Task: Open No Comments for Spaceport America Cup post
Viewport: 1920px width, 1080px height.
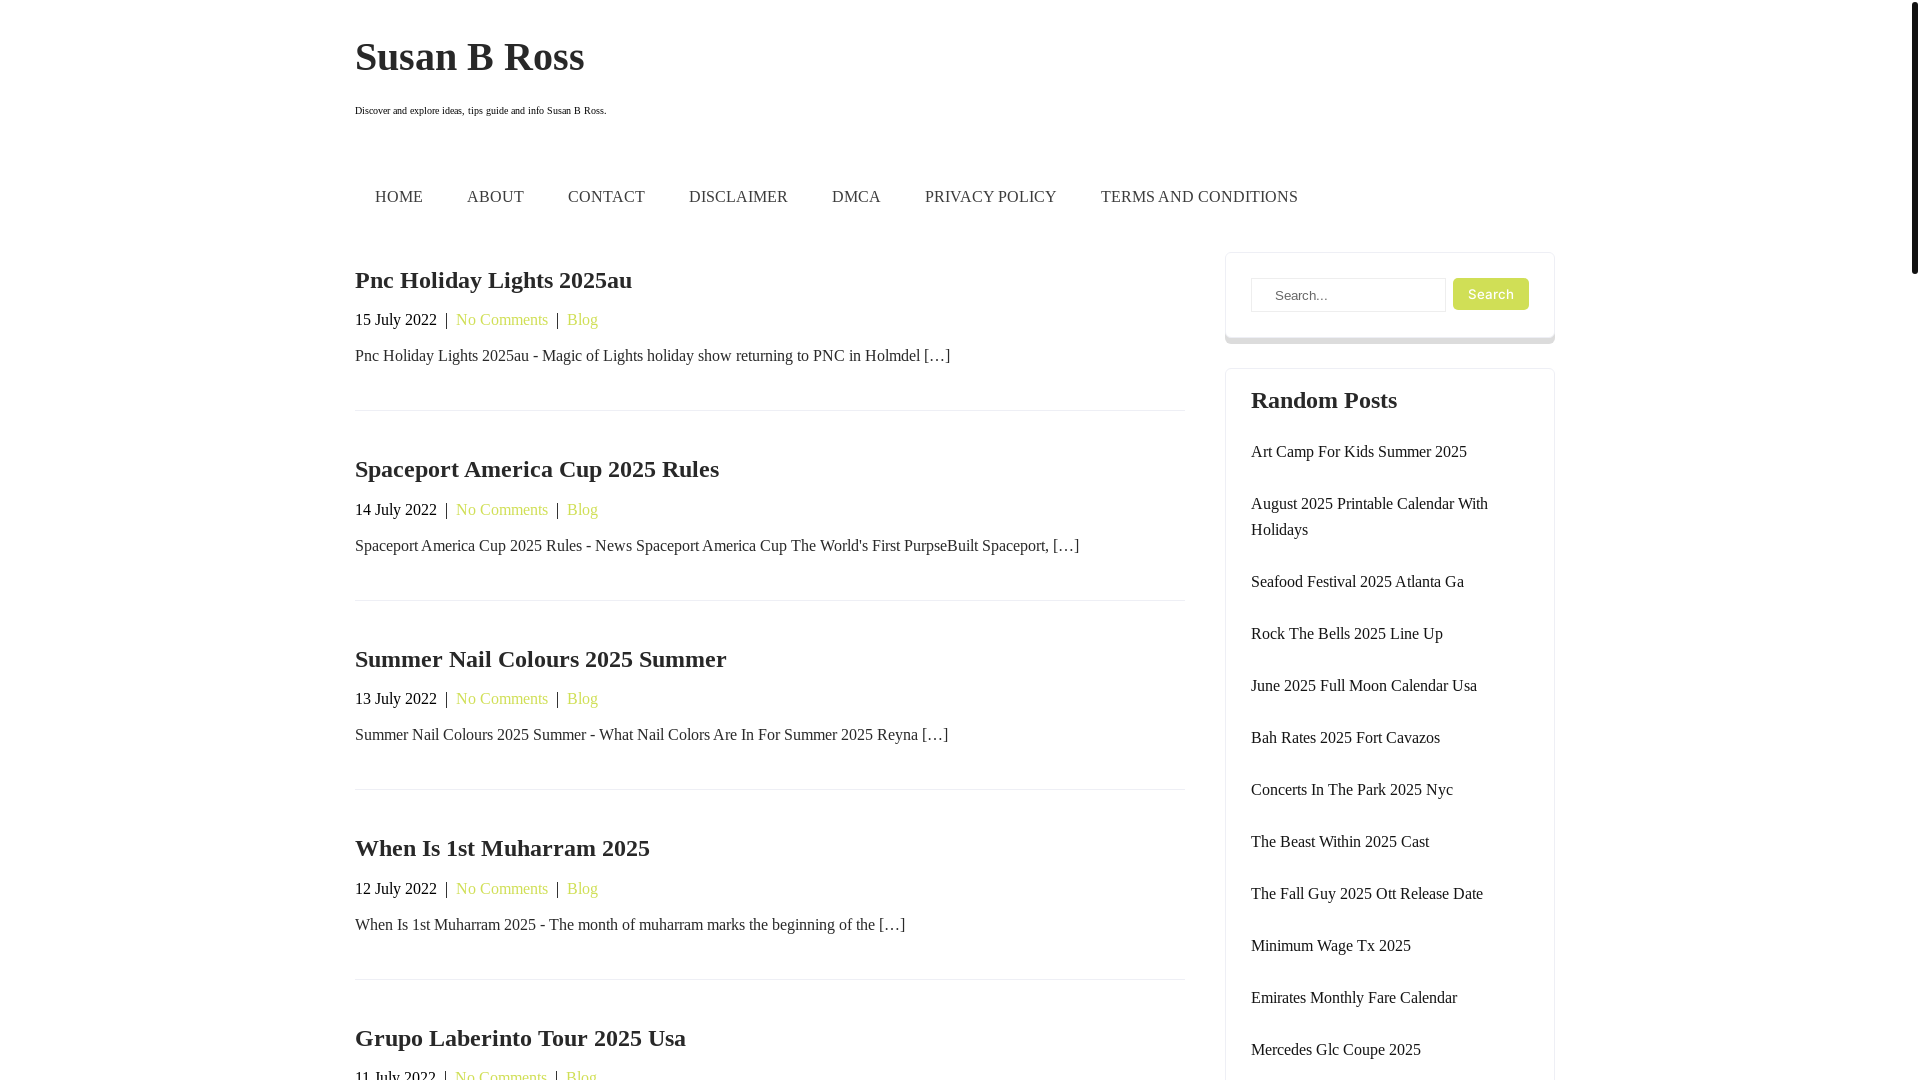Action: (502, 510)
